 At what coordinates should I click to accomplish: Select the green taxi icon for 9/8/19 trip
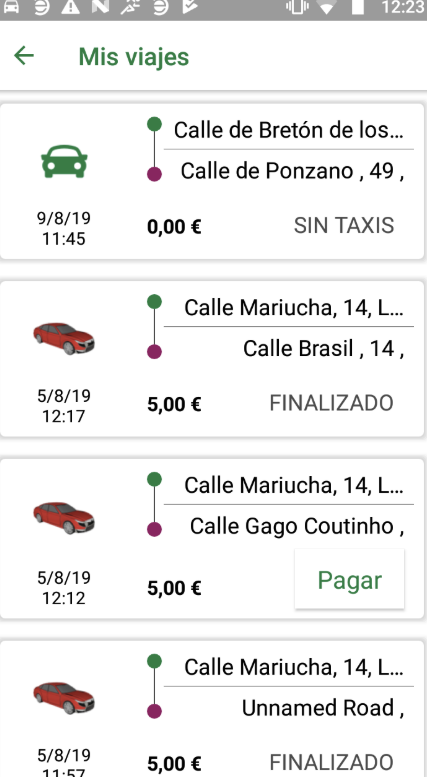64,162
